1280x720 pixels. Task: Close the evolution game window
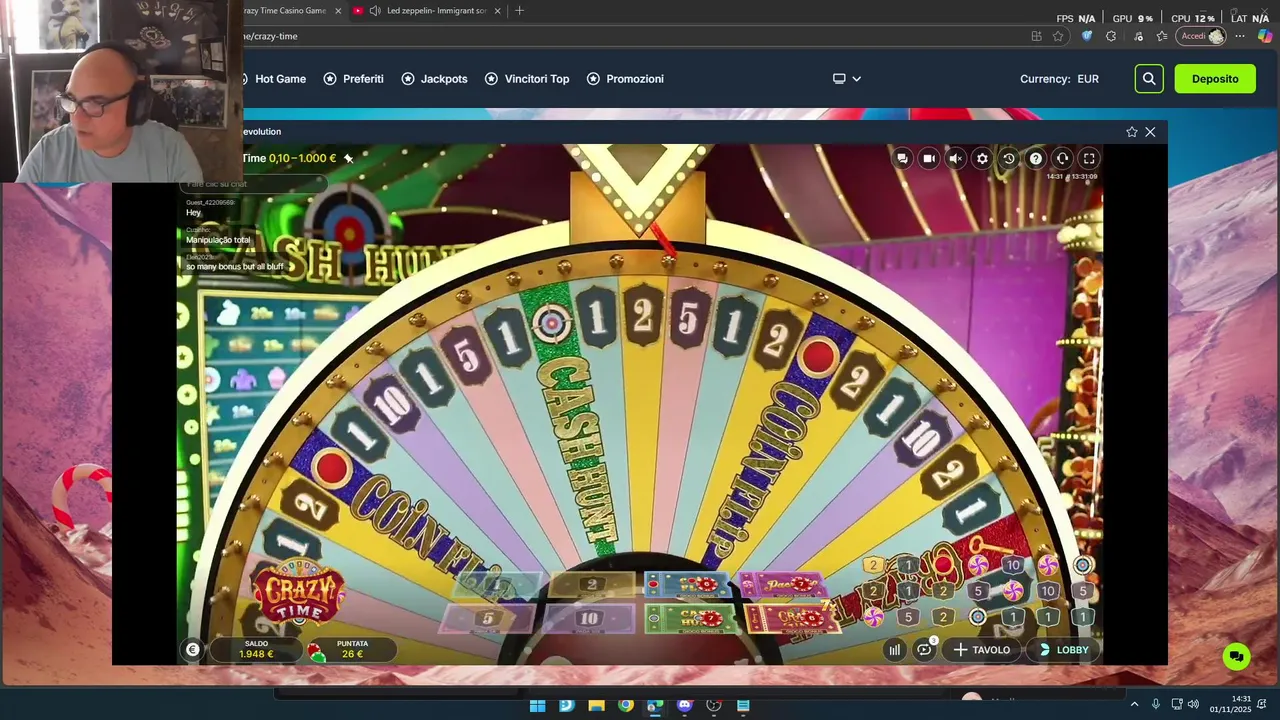pyautogui.click(x=1150, y=132)
